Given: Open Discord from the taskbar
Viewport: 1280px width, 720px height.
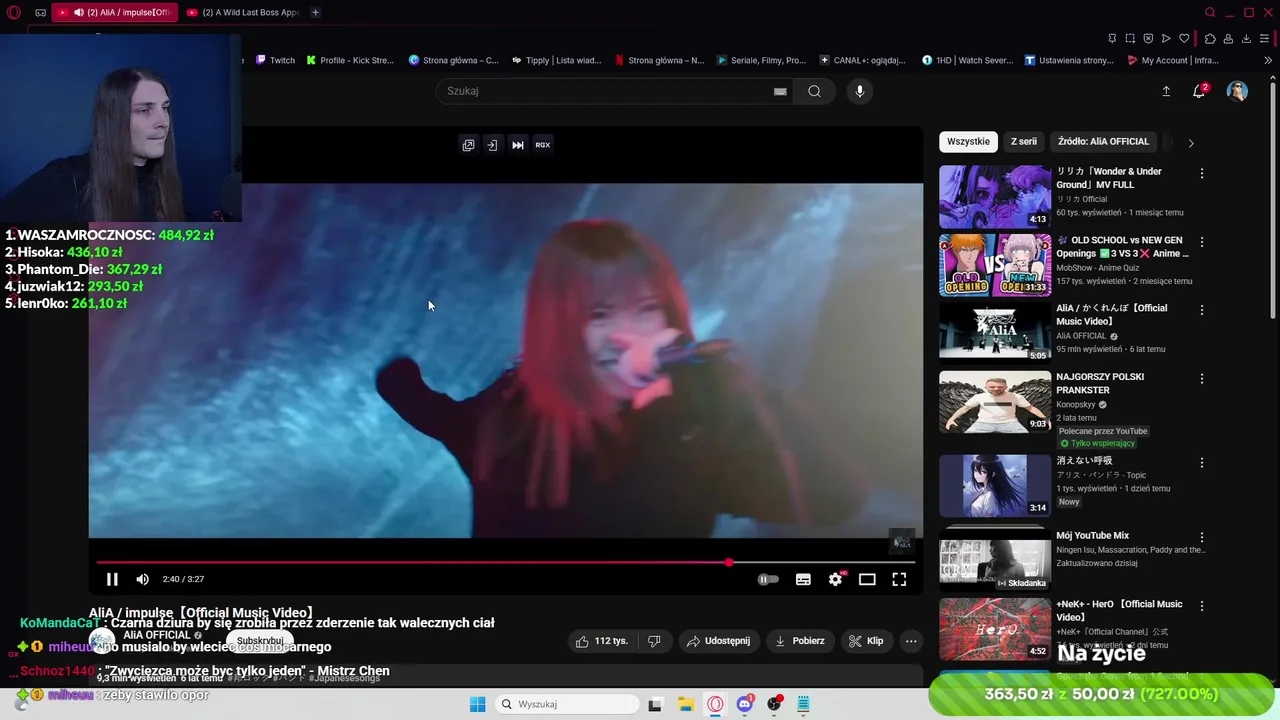Looking at the screenshot, I should tap(745, 704).
